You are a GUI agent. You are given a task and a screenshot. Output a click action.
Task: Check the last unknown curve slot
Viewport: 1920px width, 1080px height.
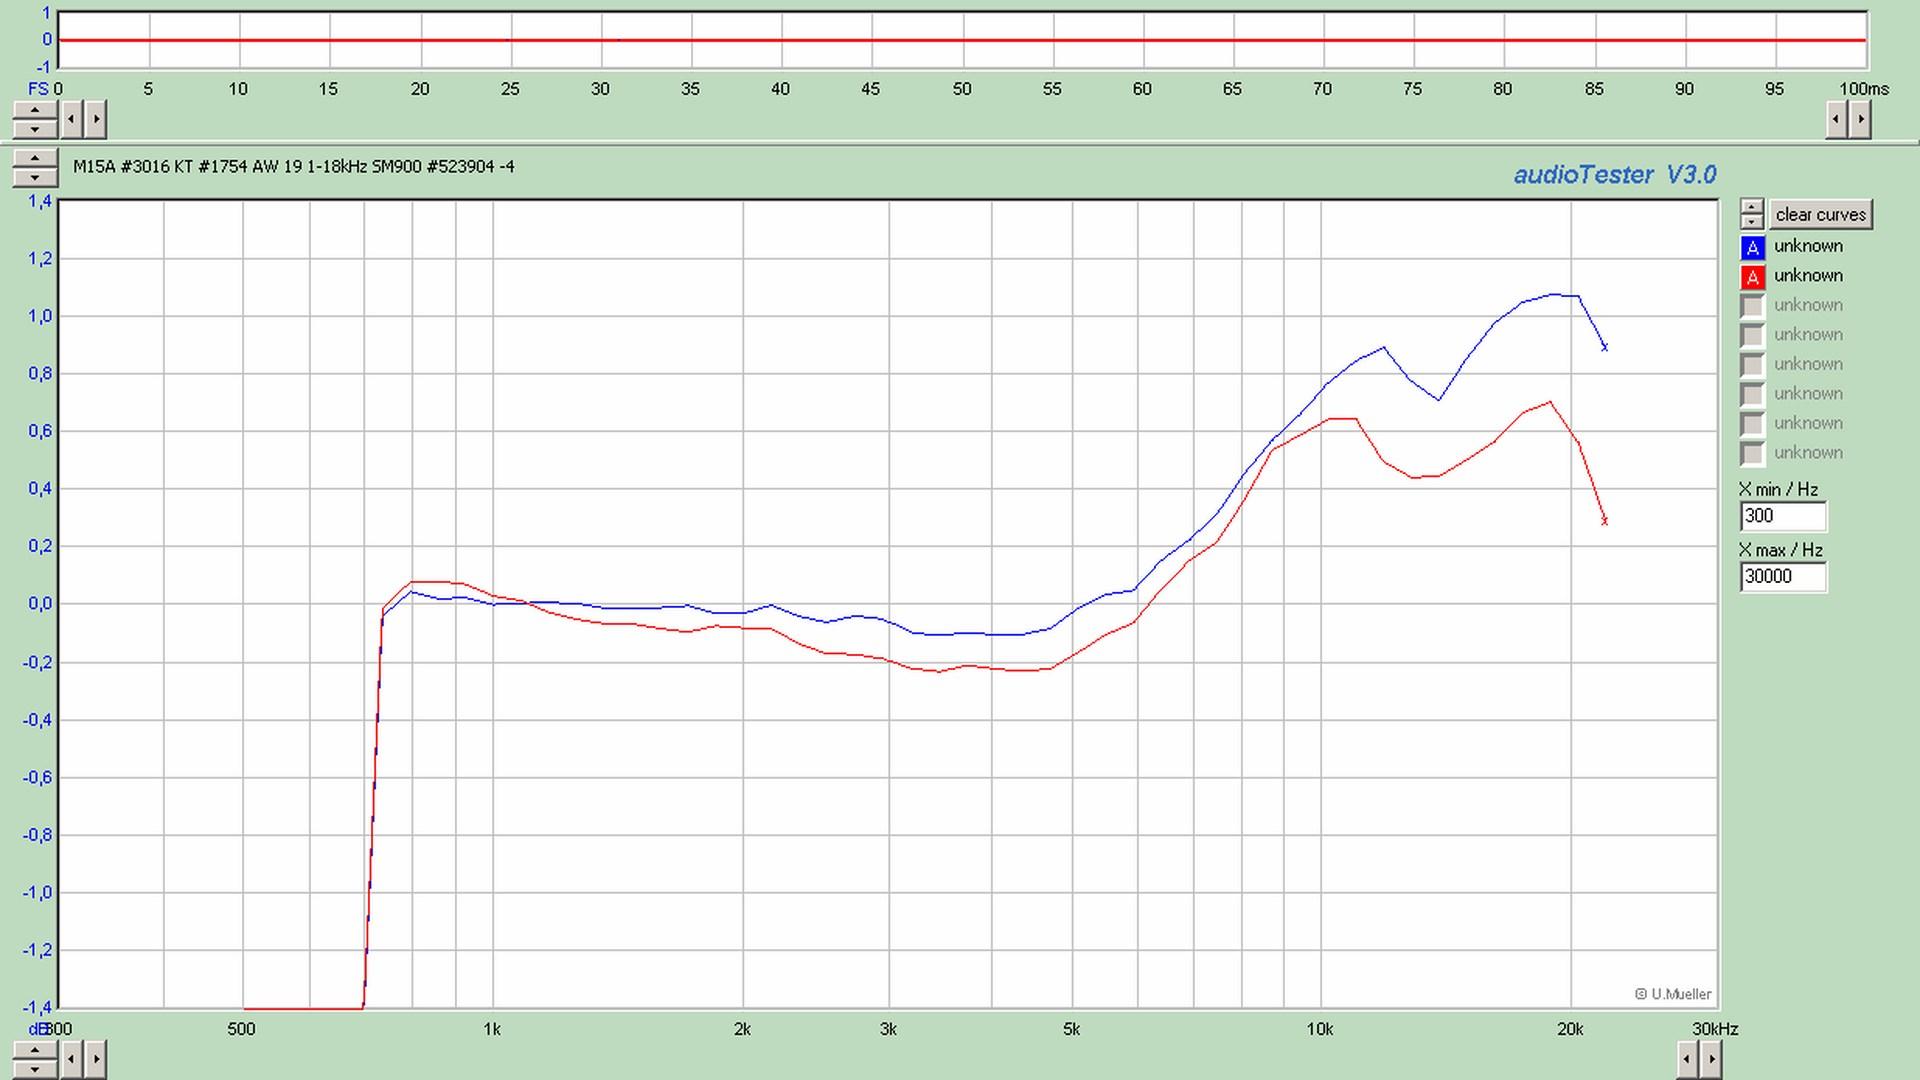tap(1752, 453)
